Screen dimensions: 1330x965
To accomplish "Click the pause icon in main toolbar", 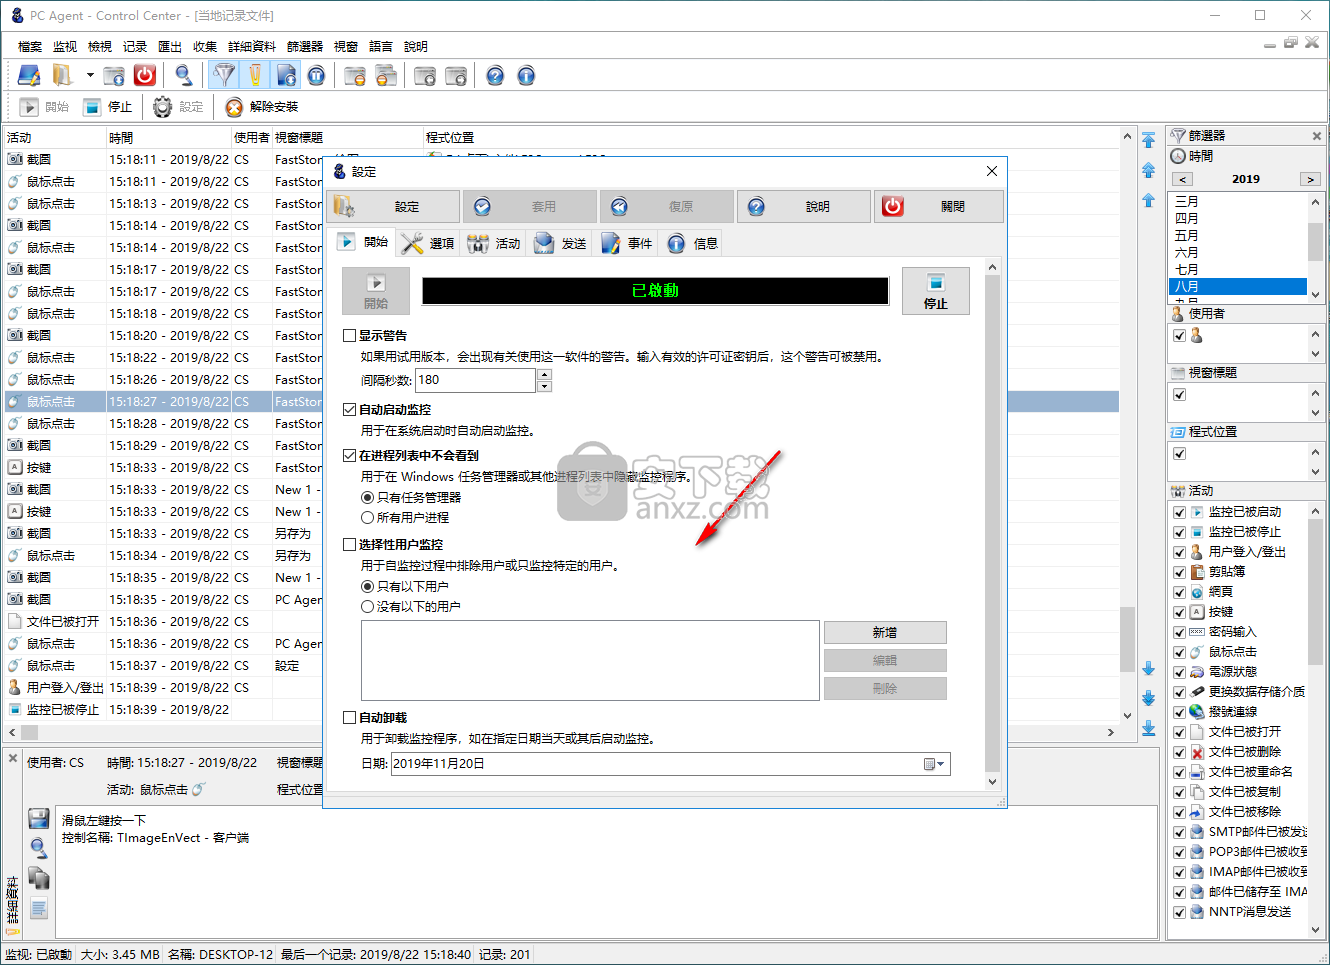I will 316,75.
